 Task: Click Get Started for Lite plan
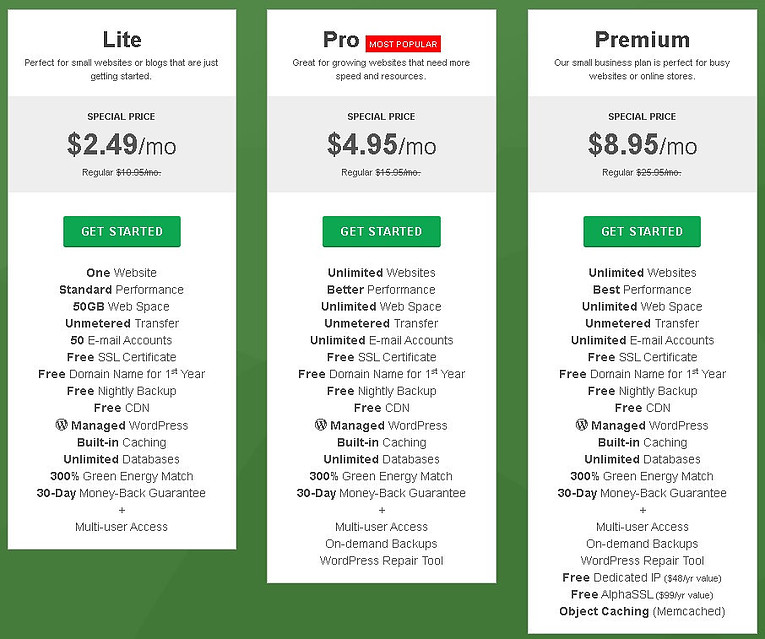(122, 231)
